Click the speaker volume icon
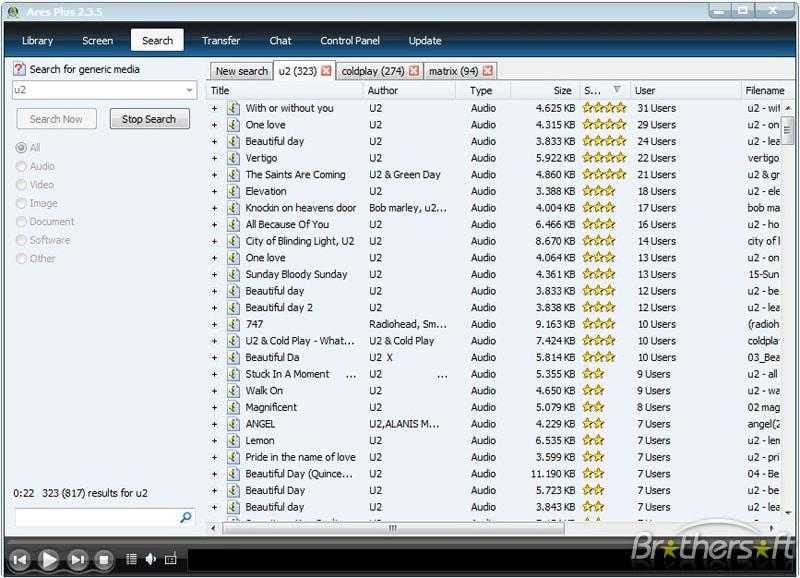Screen dimensions: 800x578 150,560
